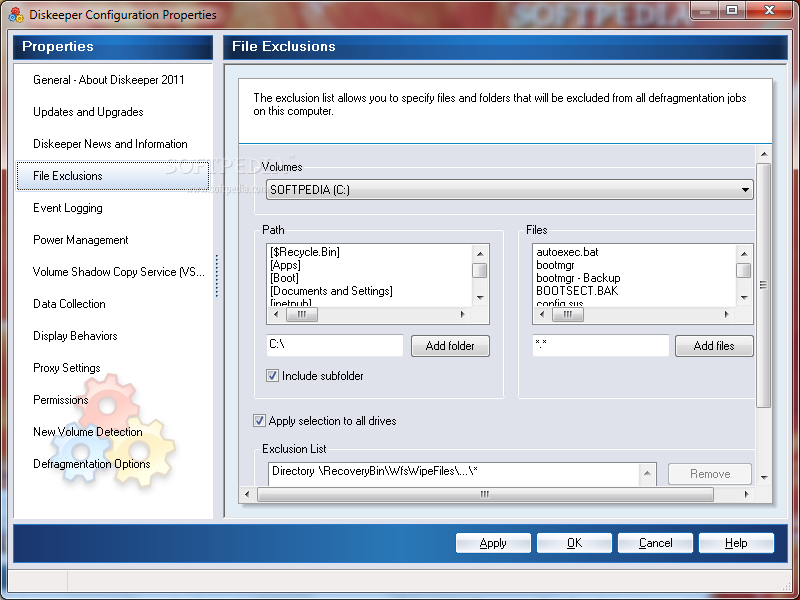Click the Cancel button
The height and width of the screenshot is (600, 800).
[655, 543]
